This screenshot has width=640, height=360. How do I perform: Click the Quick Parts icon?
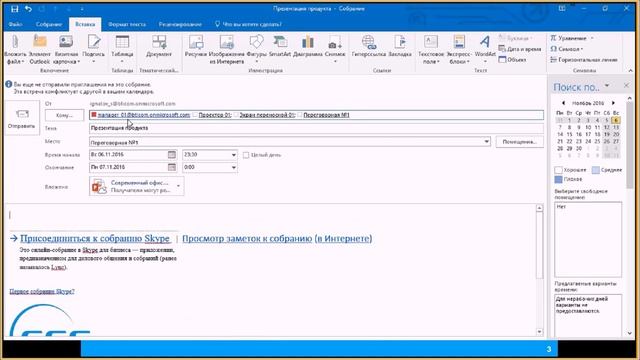click(x=459, y=42)
